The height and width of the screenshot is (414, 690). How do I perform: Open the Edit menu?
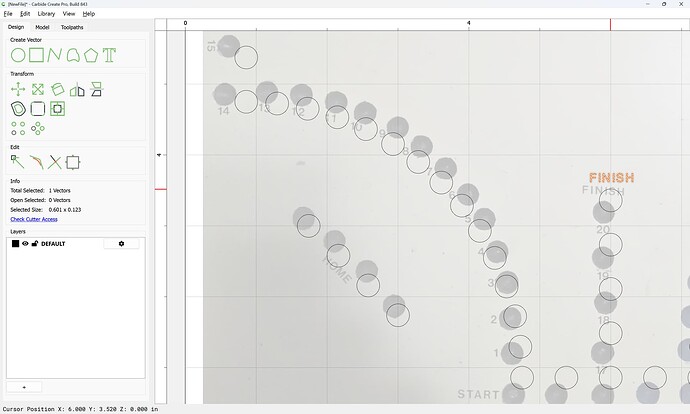(25, 14)
